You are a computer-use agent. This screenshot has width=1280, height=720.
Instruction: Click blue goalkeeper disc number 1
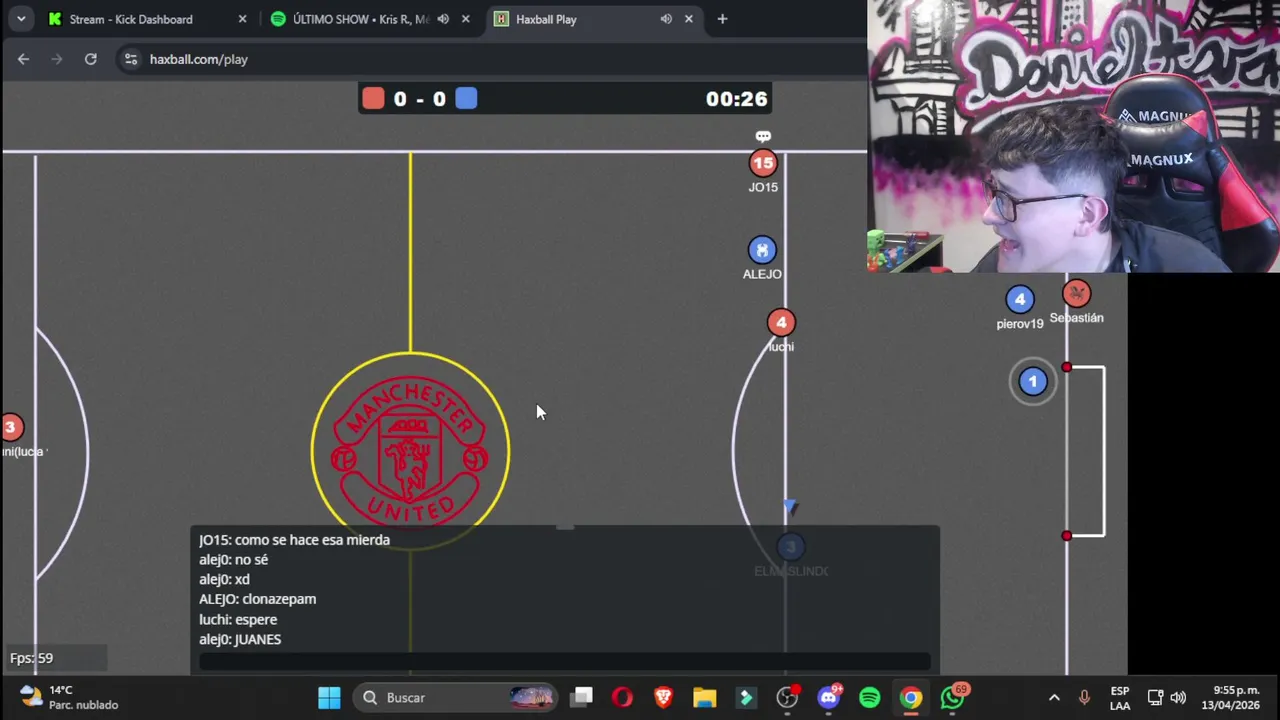pyautogui.click(x=1033, y=381)
